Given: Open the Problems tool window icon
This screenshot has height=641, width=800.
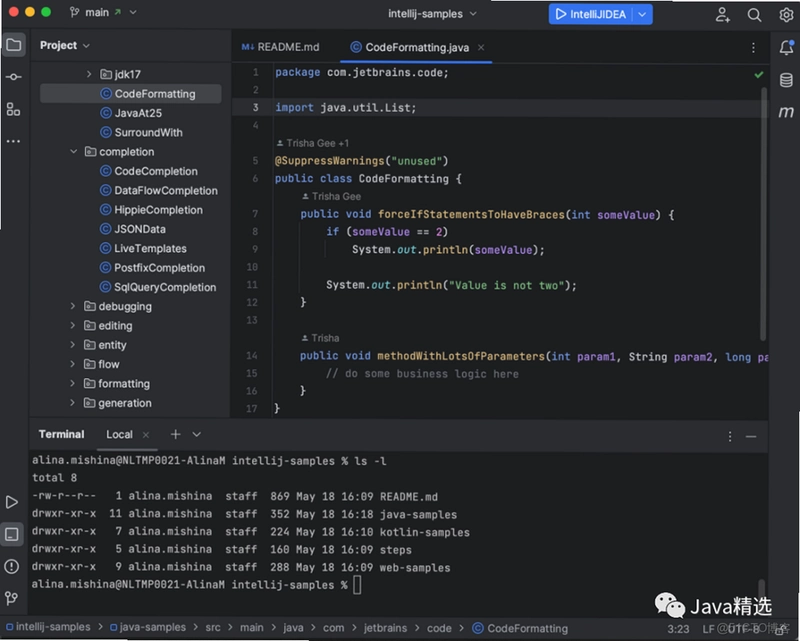Looking at the screenshot, I should 12,566.
